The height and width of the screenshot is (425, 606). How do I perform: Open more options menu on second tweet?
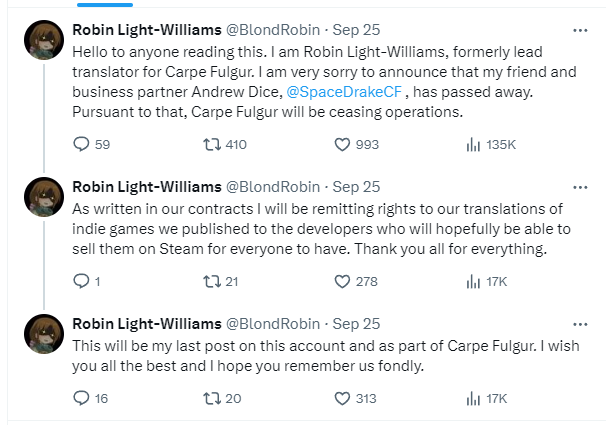(580, 187)
